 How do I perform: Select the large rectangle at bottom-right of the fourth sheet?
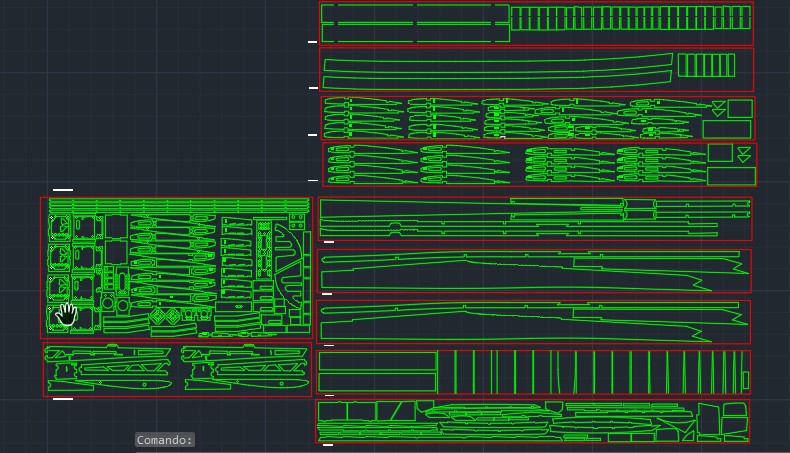click(731, 176)
